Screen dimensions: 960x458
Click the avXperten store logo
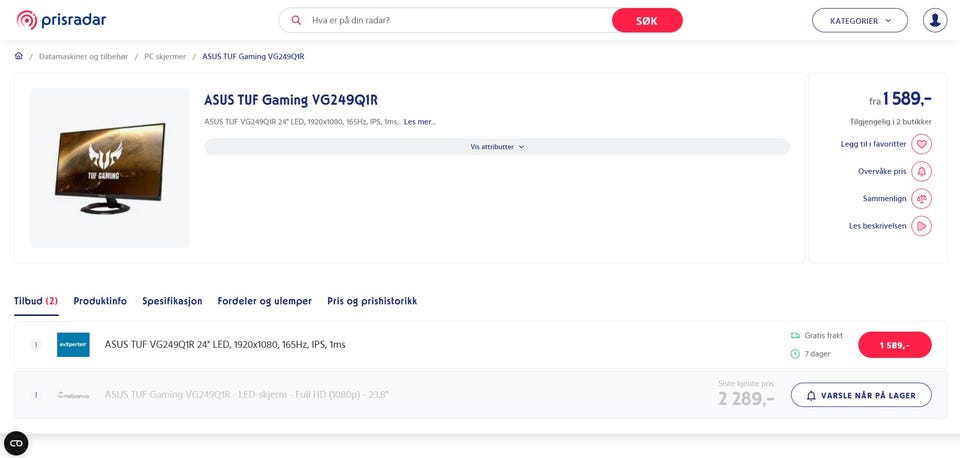click(73, 345)
